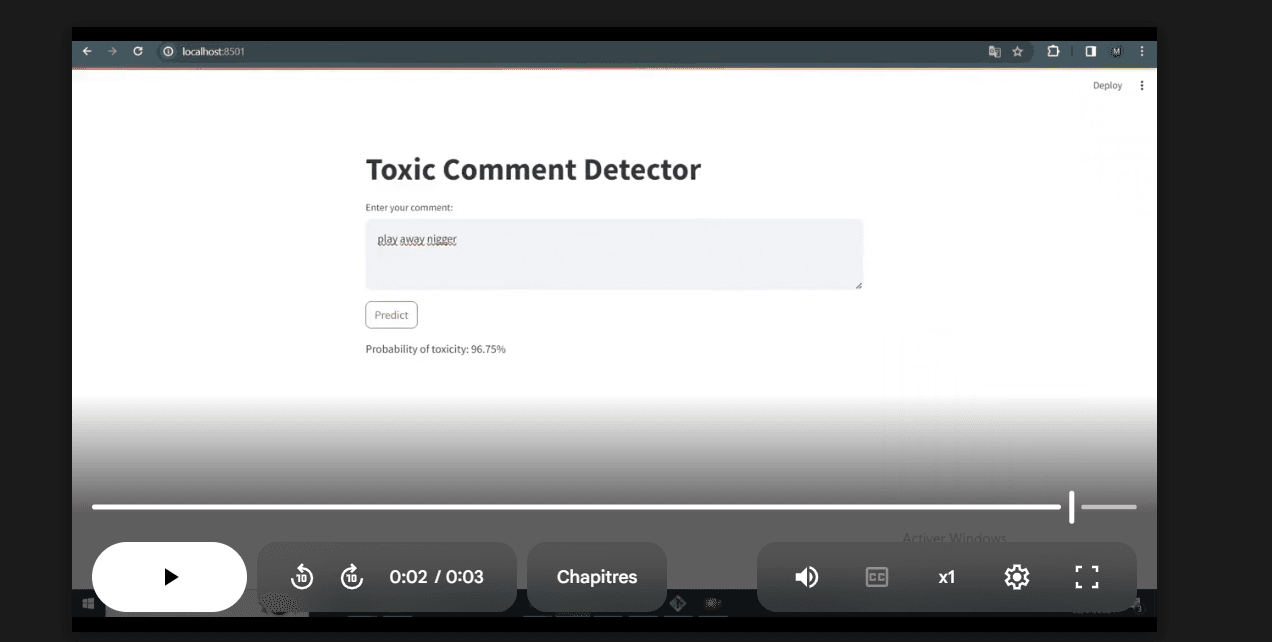This screenshot has width=1272, height=642.
Task: Click the browser forward arrow
Action: tap(112, 51)
